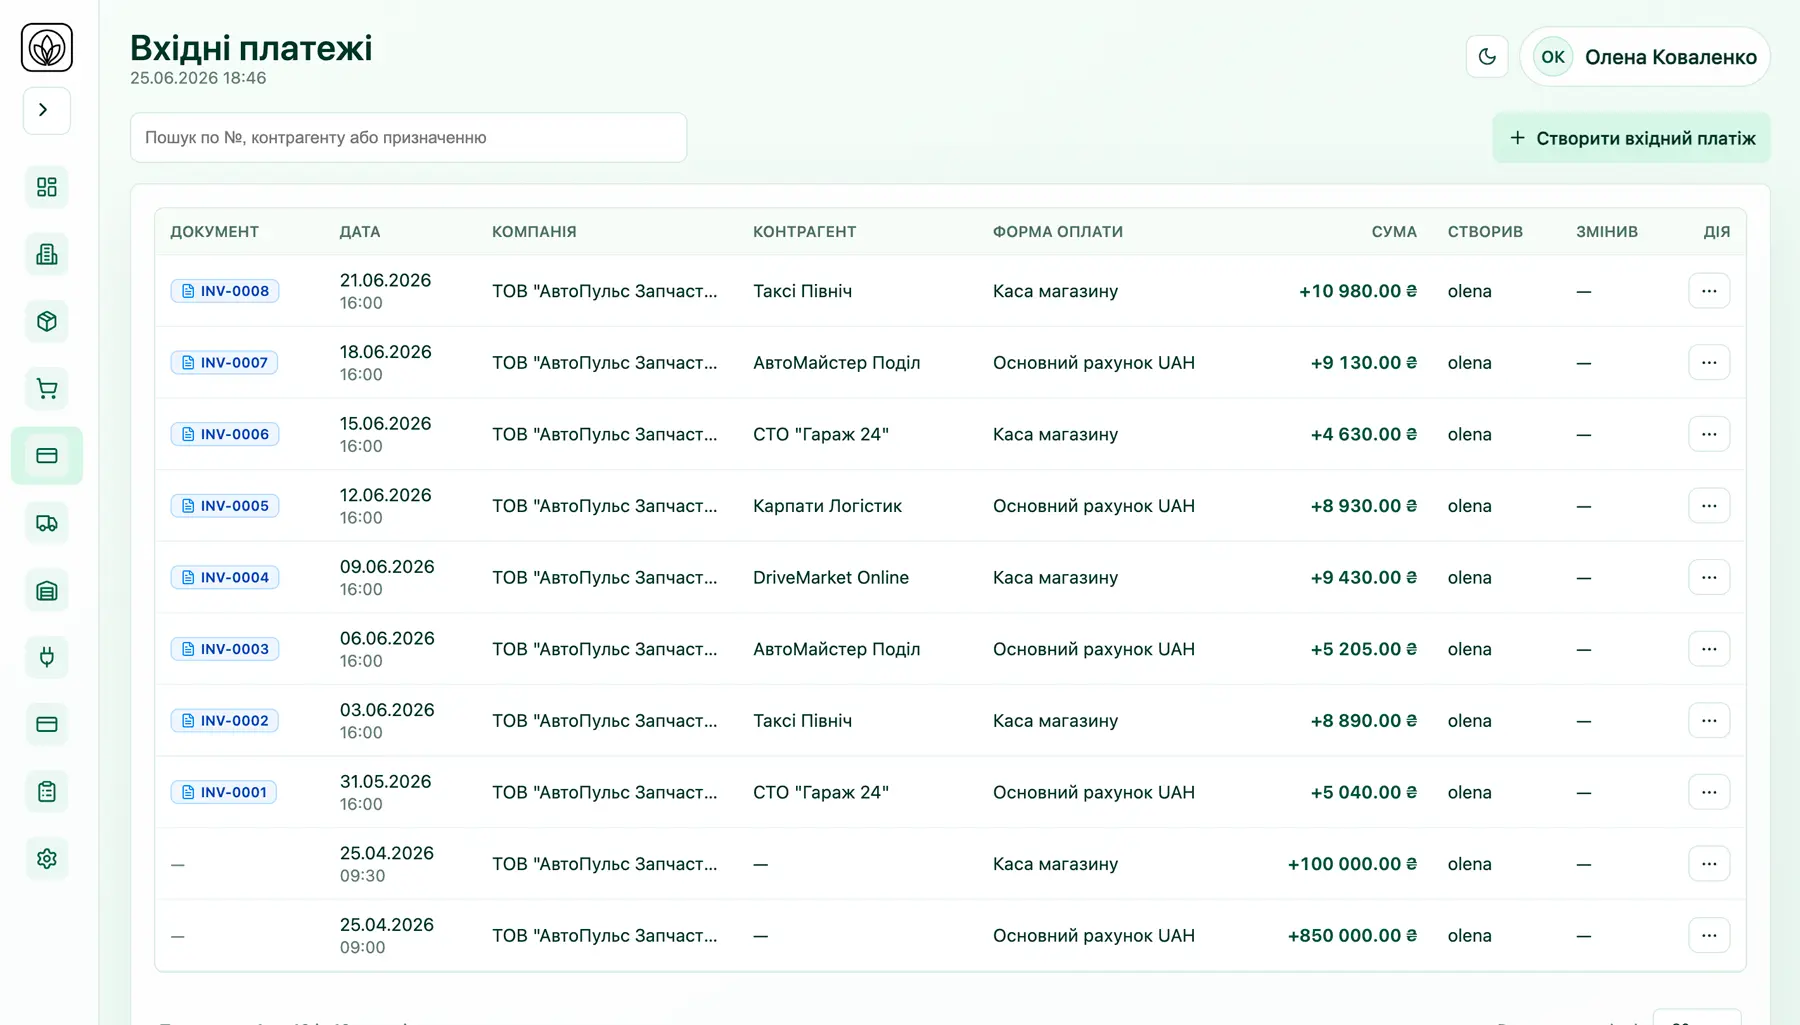Open the dashboard grid icon in sidebar
The width and height of the screenshot is (1800, 1025).
coord(47,187)
